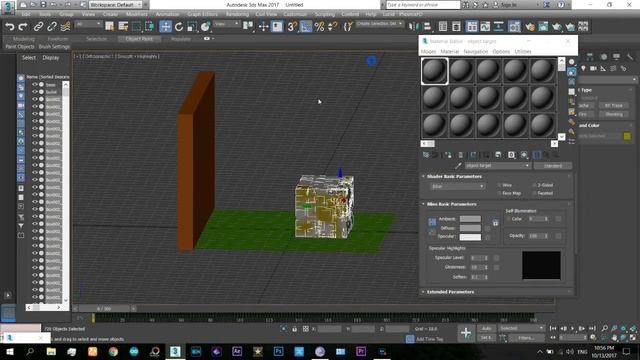The image size is (640, 360).
Task: Enable the Faceted checkbox
Action: tap(534, 193)
